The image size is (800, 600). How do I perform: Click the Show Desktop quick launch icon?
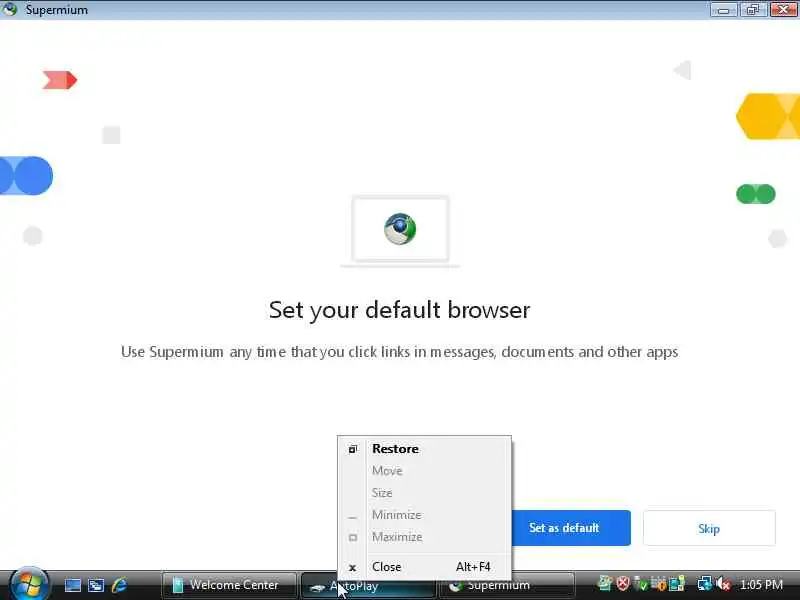pos(72,585)
